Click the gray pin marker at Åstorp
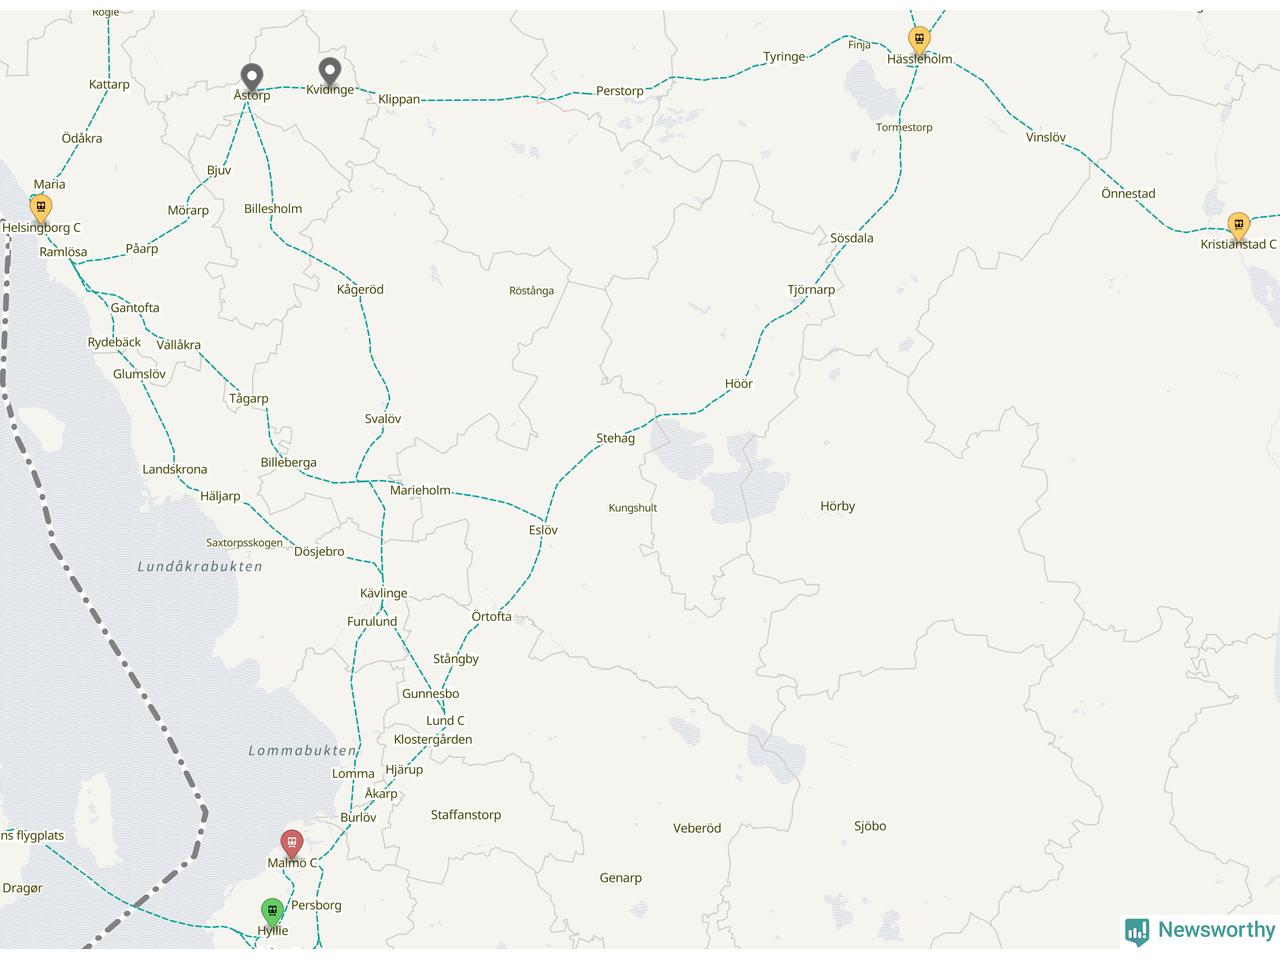 pyautogui.click(x=253, y=77)
